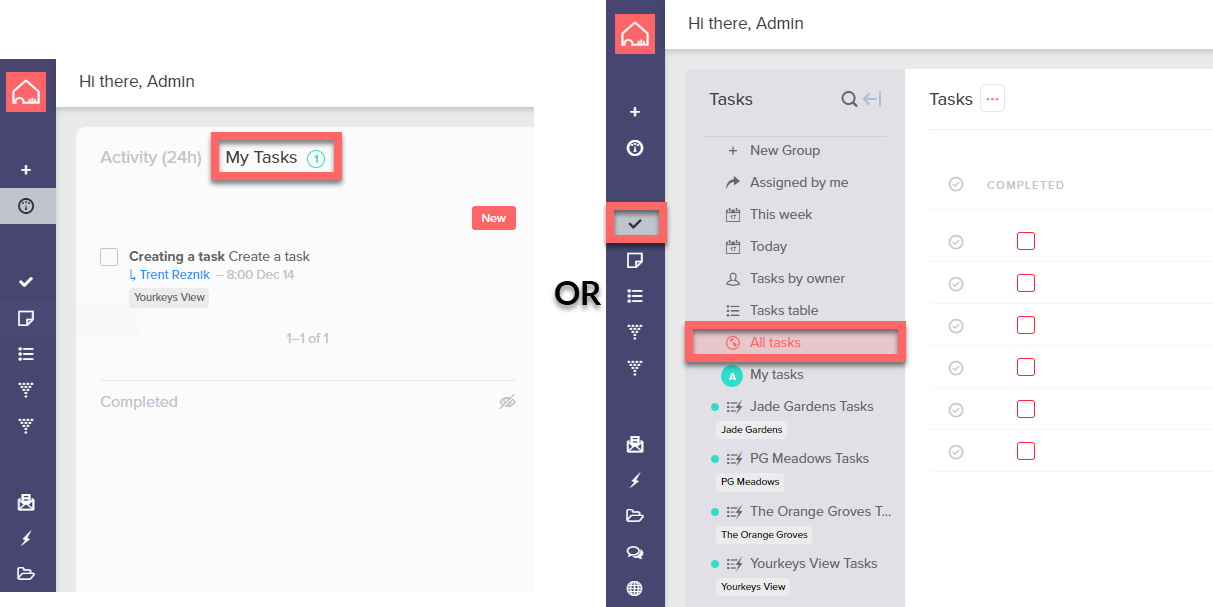Click the plus icon in left screenshot sidebar
This screenshot has width=1213, height=607.
click(x=26, y=170)
